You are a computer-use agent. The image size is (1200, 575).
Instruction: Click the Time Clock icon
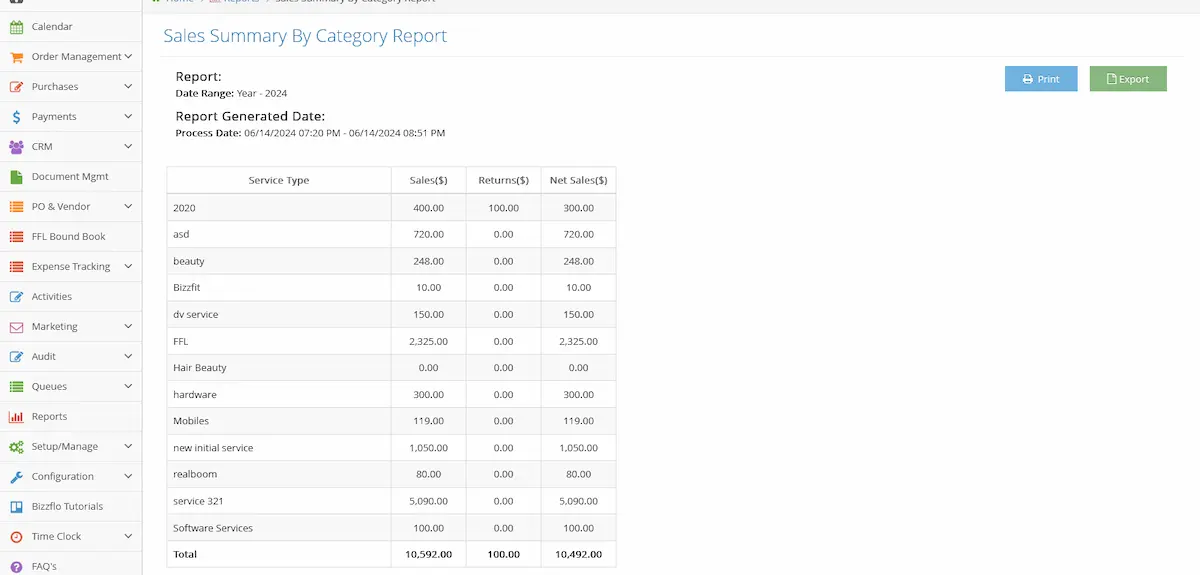coord(16,537)
